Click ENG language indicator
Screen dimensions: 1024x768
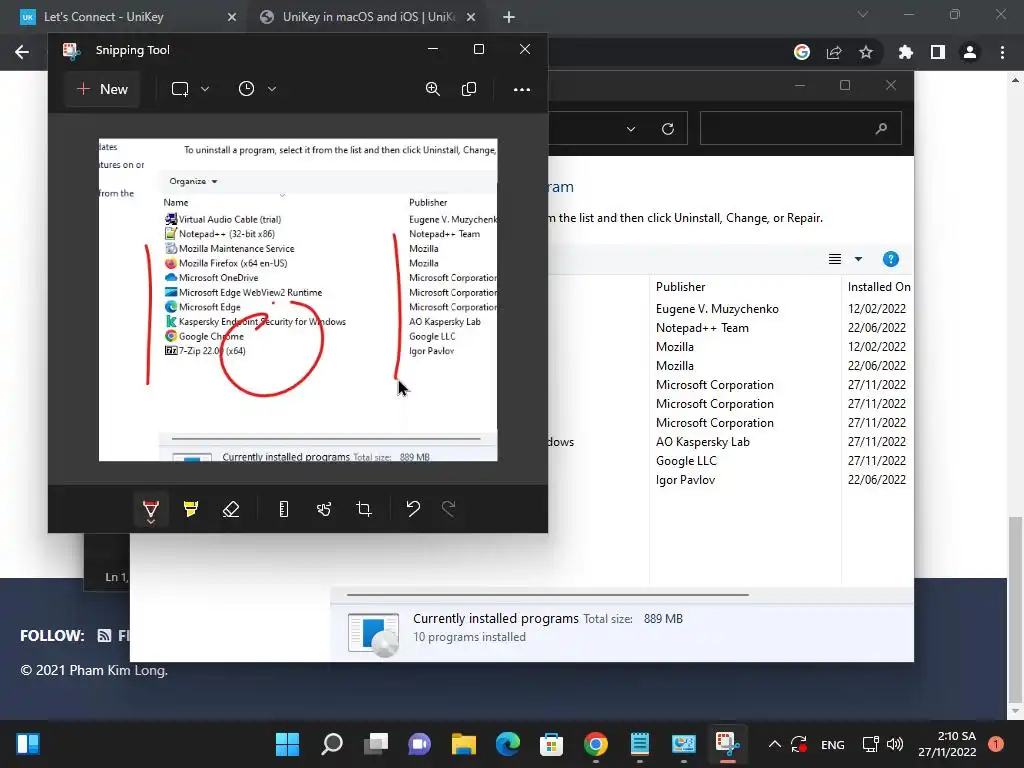(833, 744)
